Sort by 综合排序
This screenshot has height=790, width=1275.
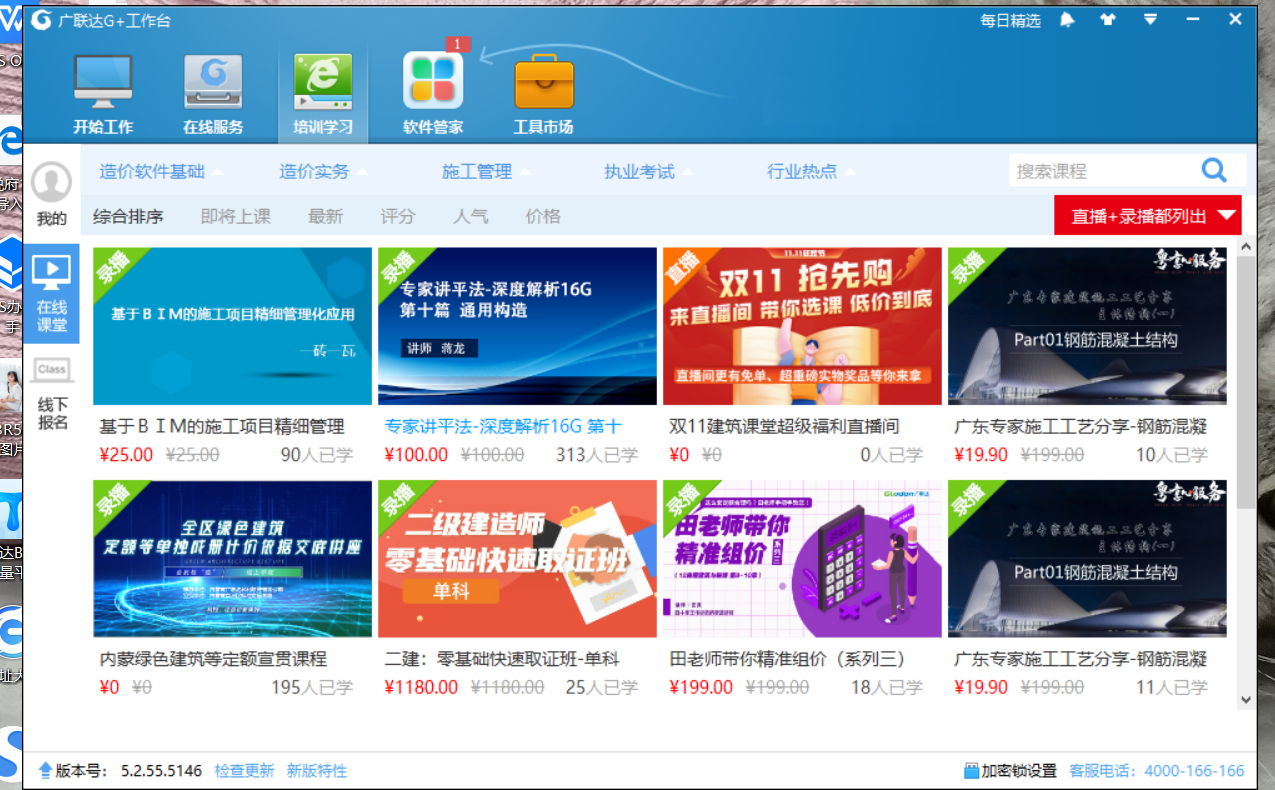tap(128, 216)
